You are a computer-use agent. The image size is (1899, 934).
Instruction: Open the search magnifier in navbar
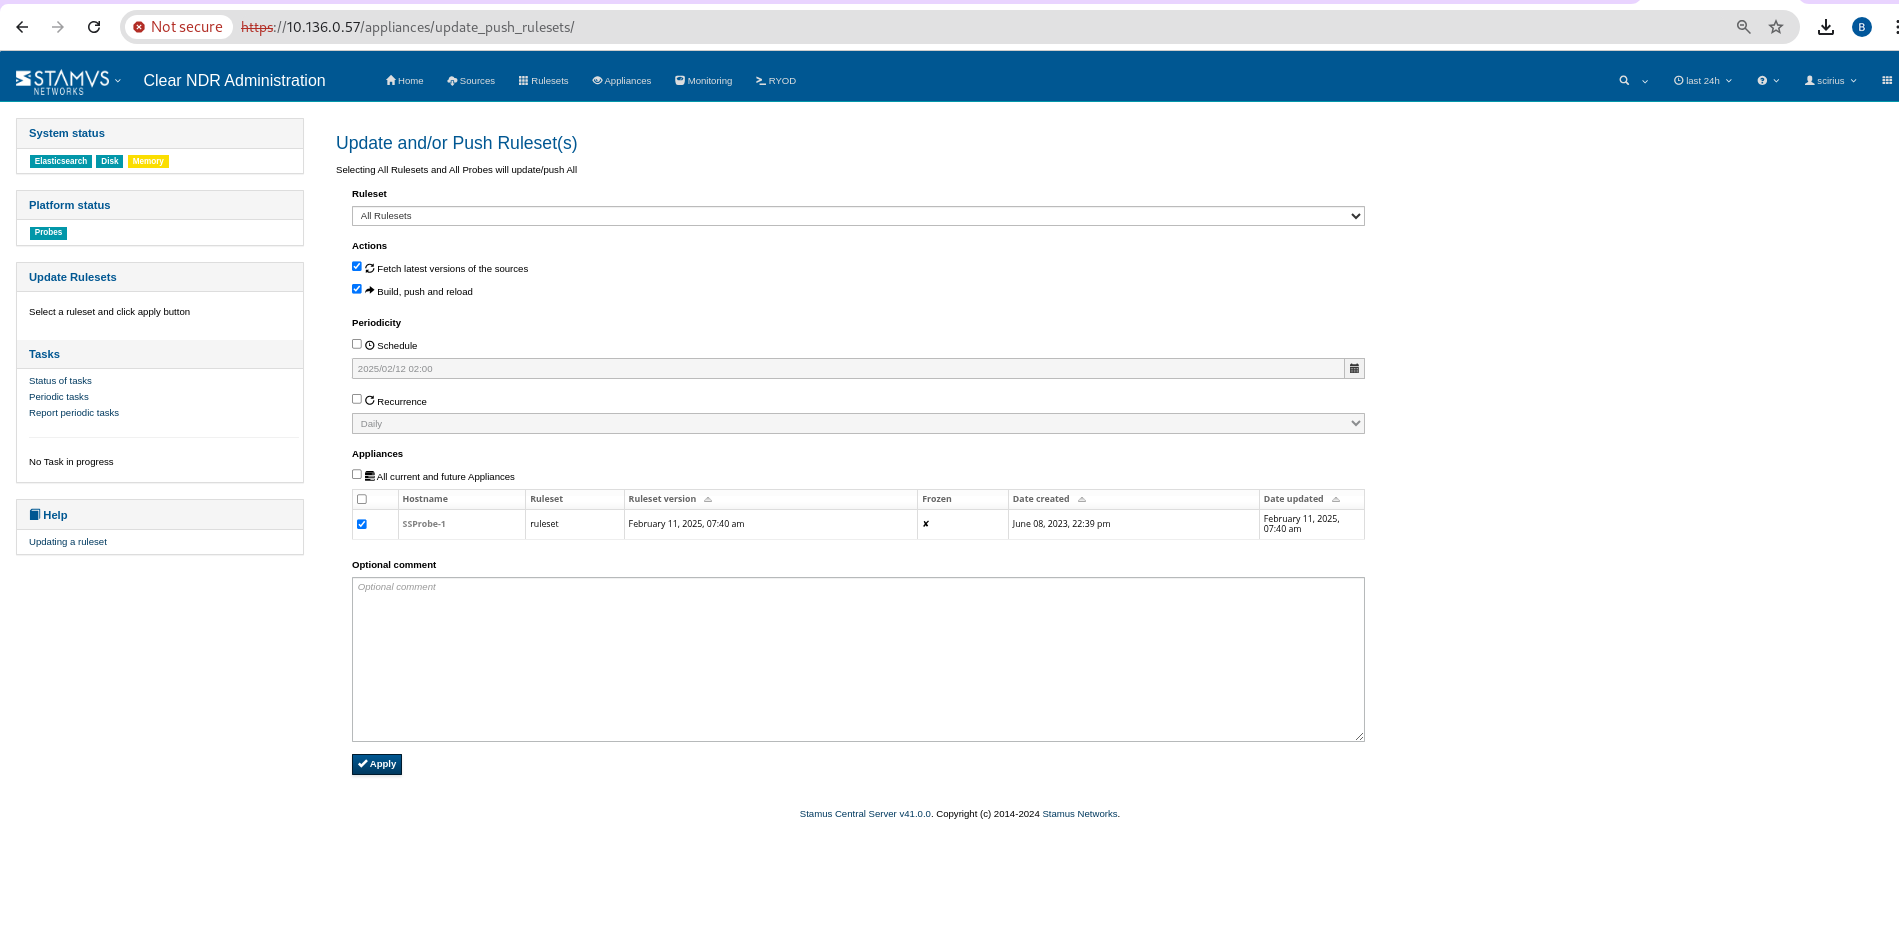pyautogui.click(x=1624, y=81)
